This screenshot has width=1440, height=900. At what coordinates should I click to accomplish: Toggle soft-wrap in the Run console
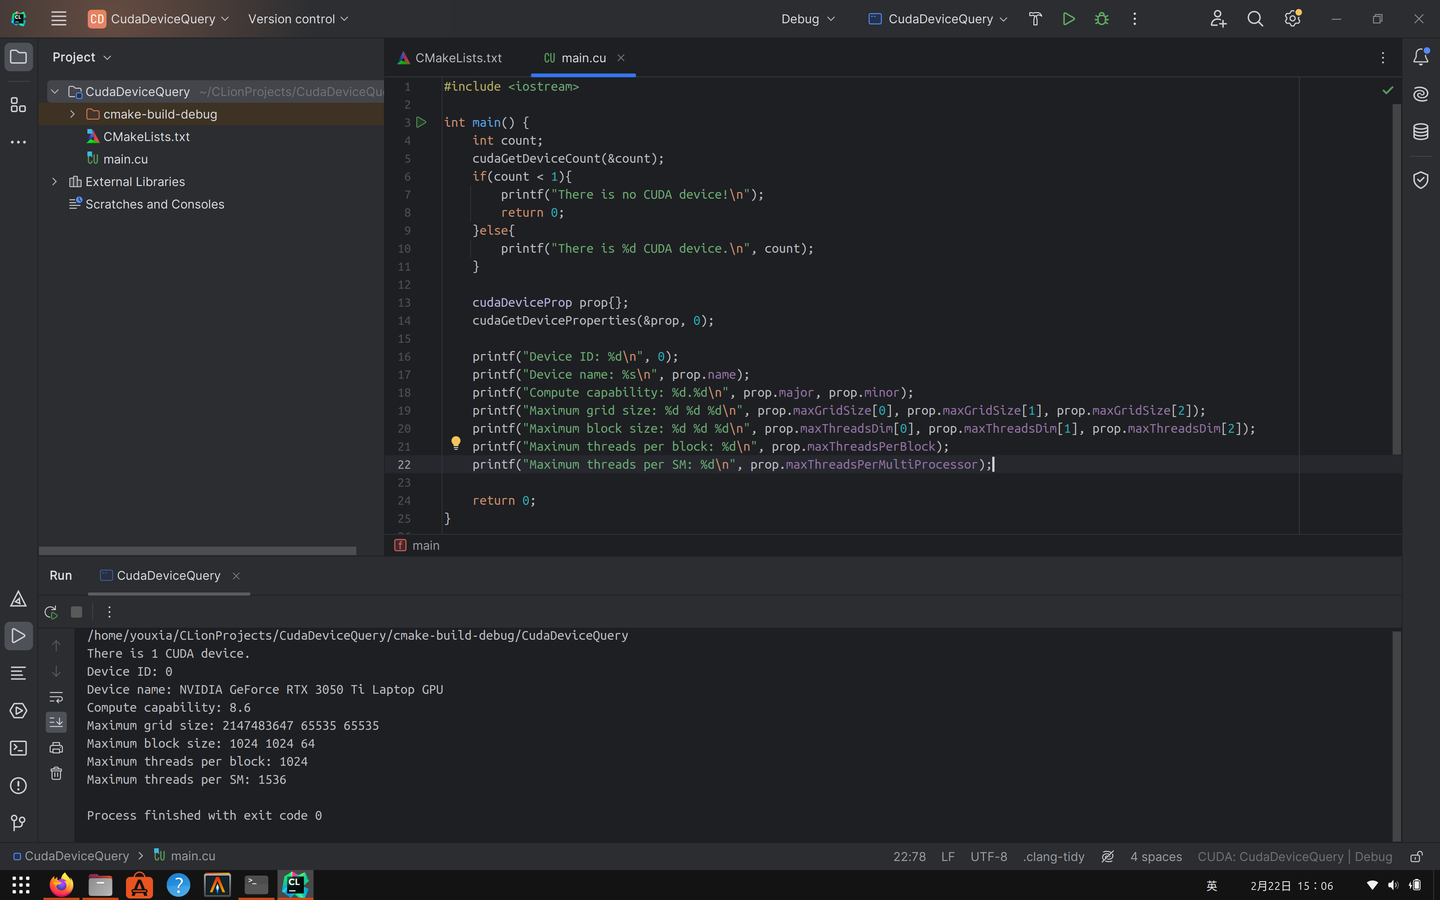(56, 696)
